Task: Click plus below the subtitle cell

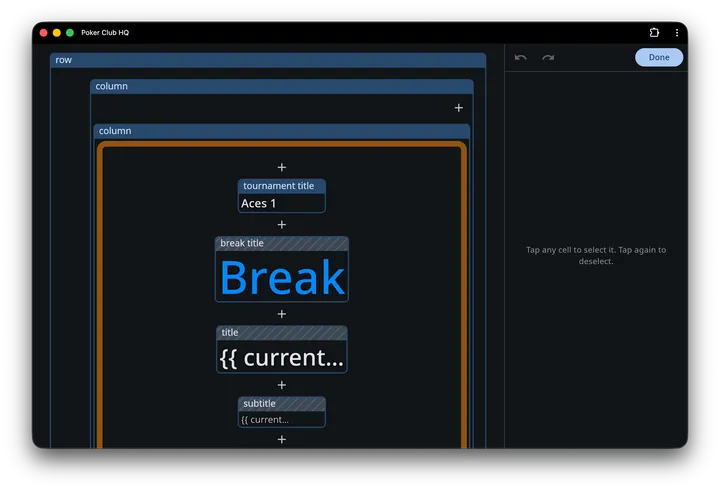Action: [282, 440]
